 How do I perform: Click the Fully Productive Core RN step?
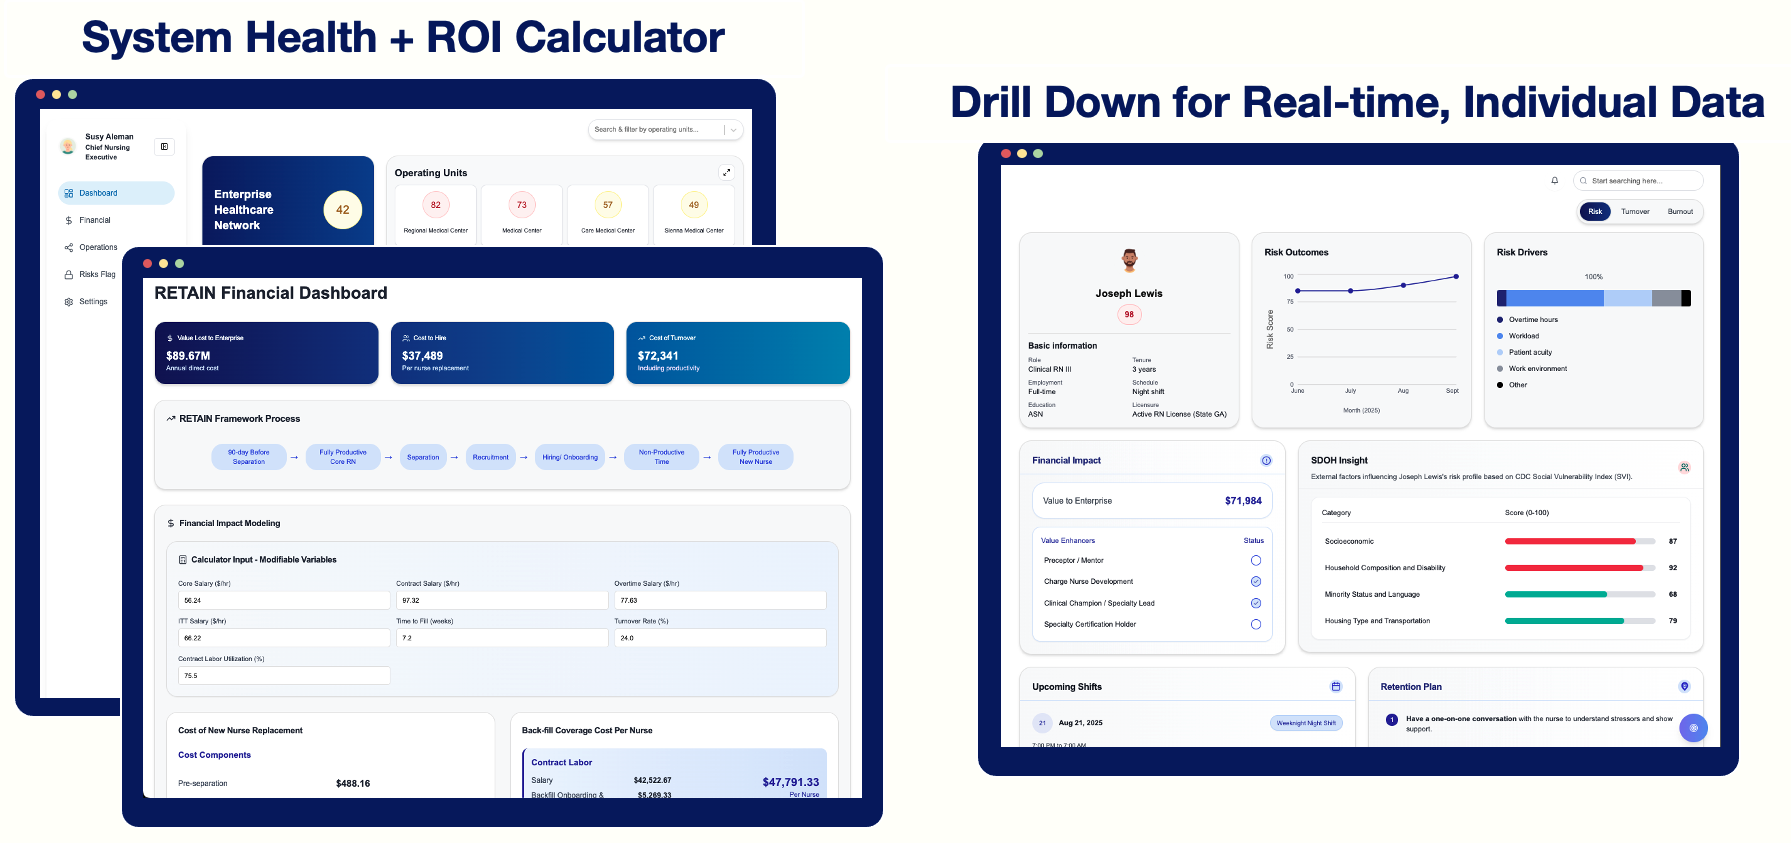(343, 457)
